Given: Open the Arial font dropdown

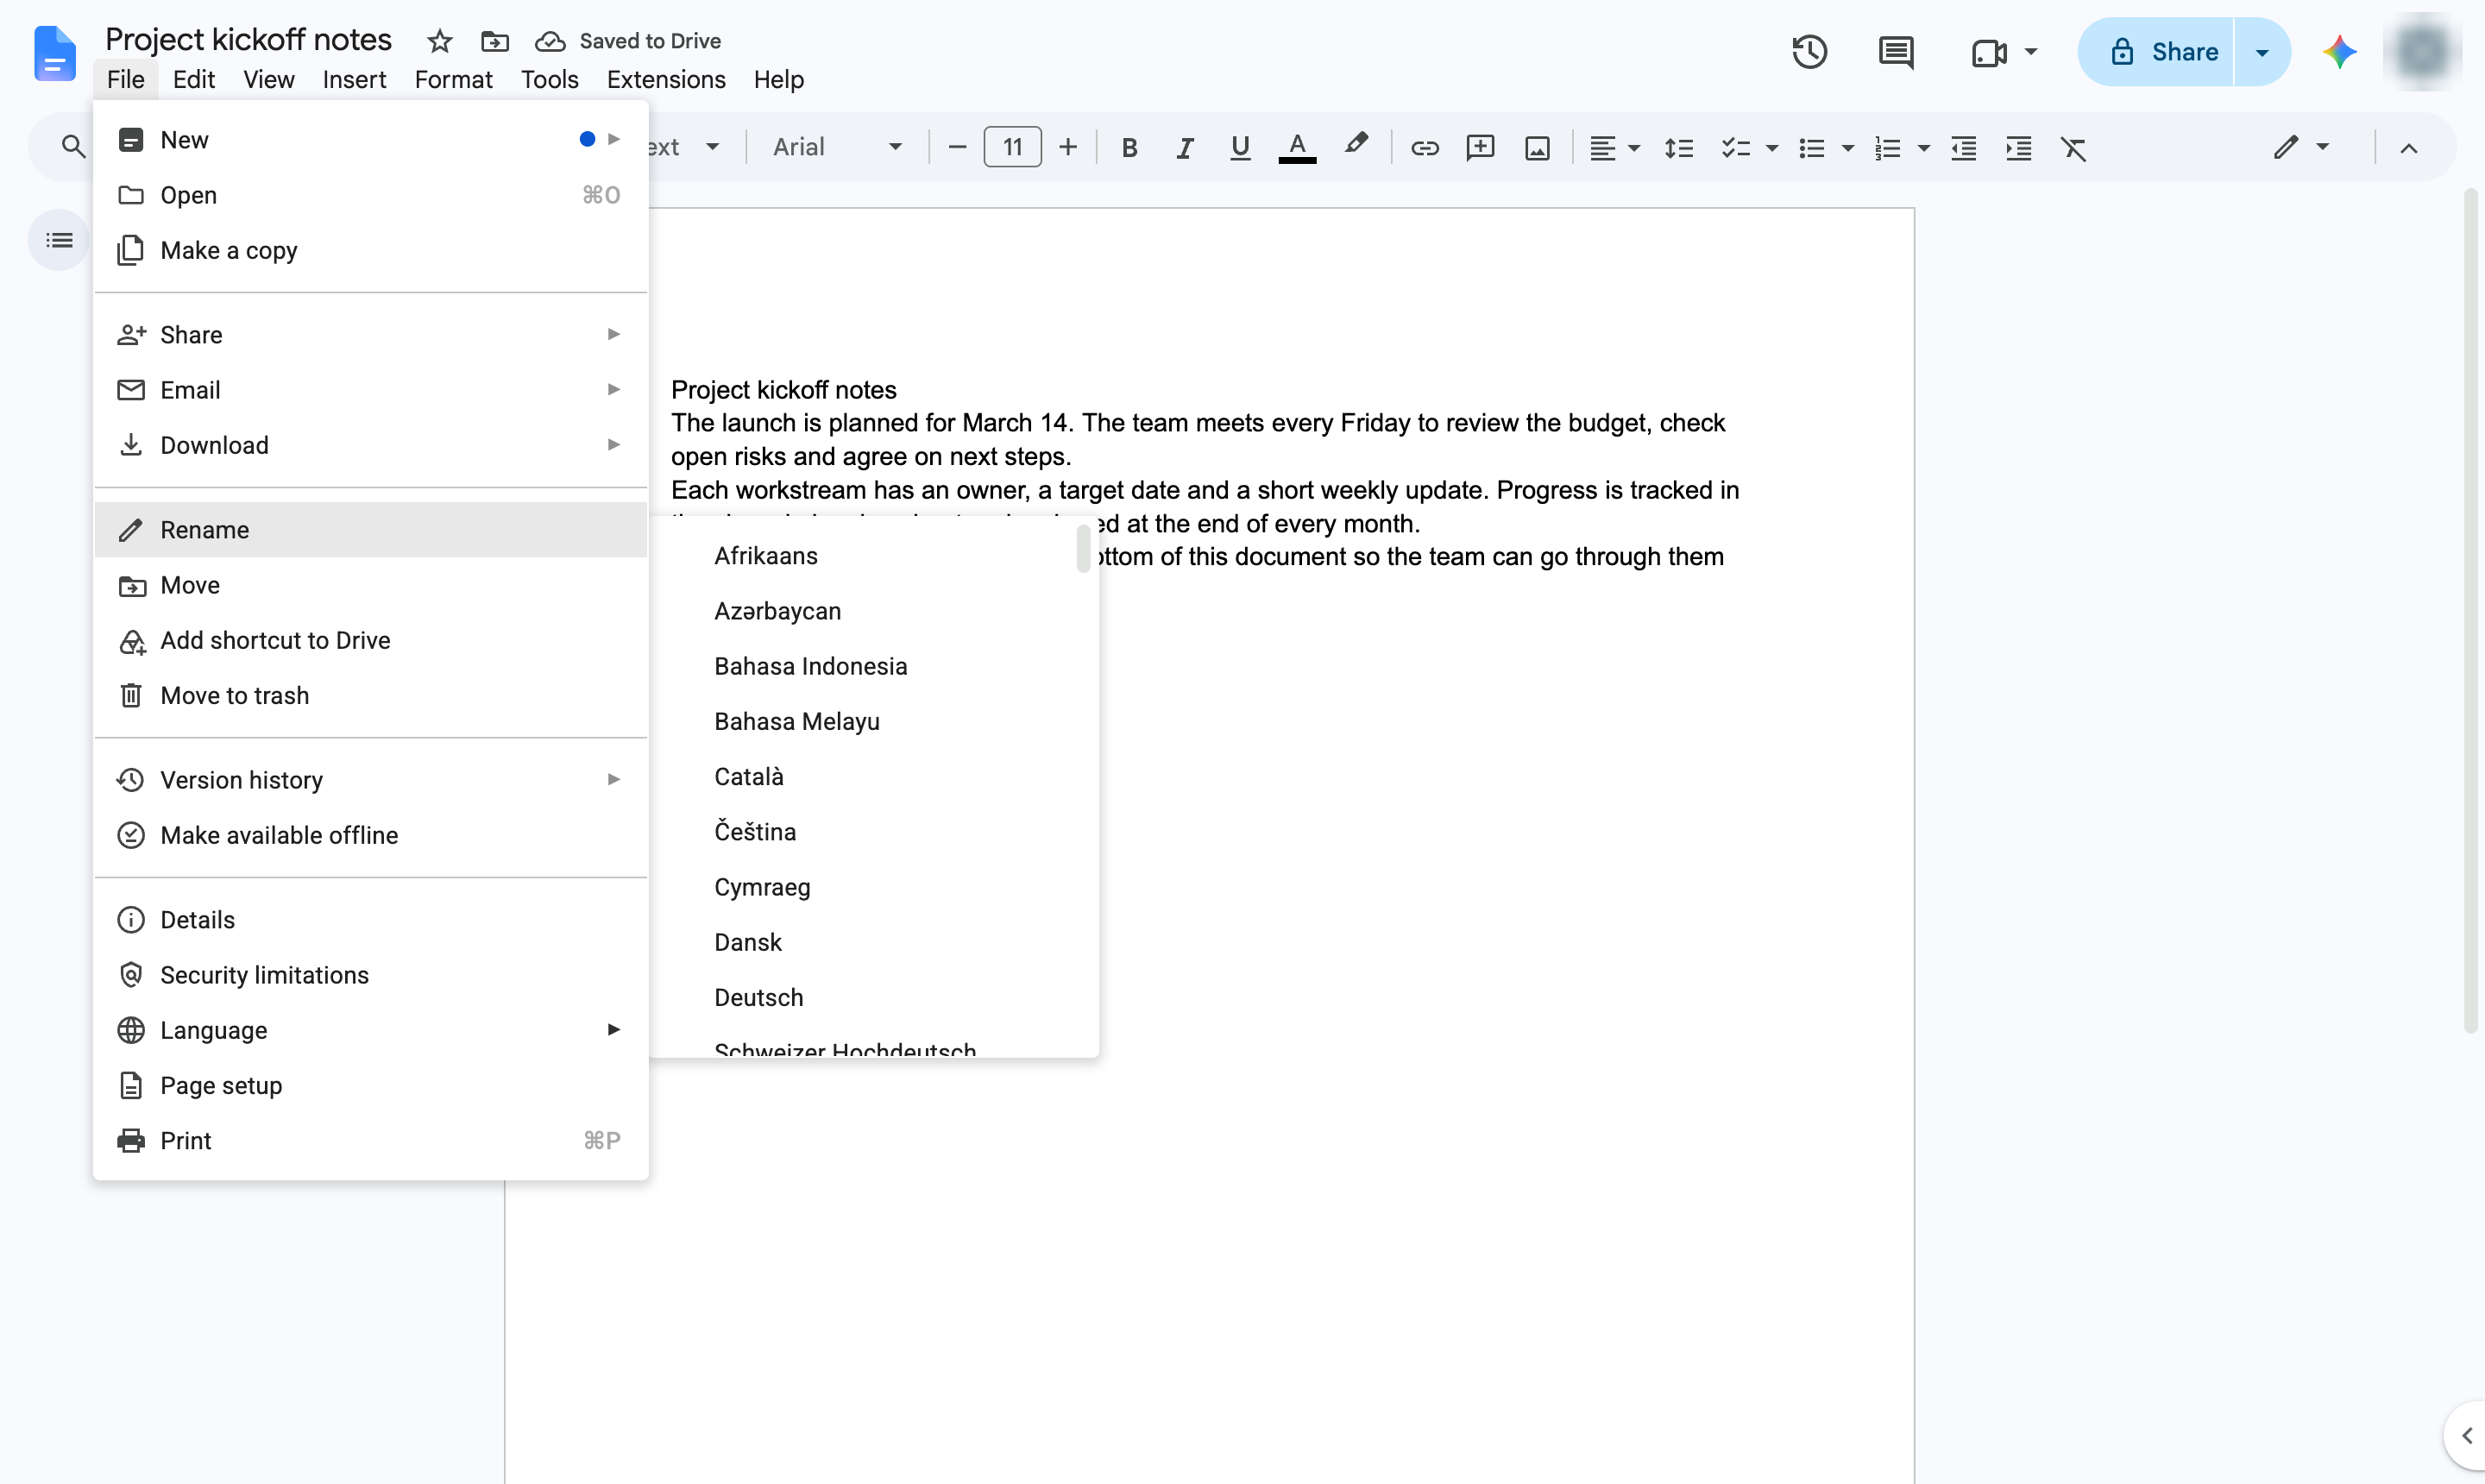Looking at the screenshot, I should pyautogui.click(x=837, y=147).
